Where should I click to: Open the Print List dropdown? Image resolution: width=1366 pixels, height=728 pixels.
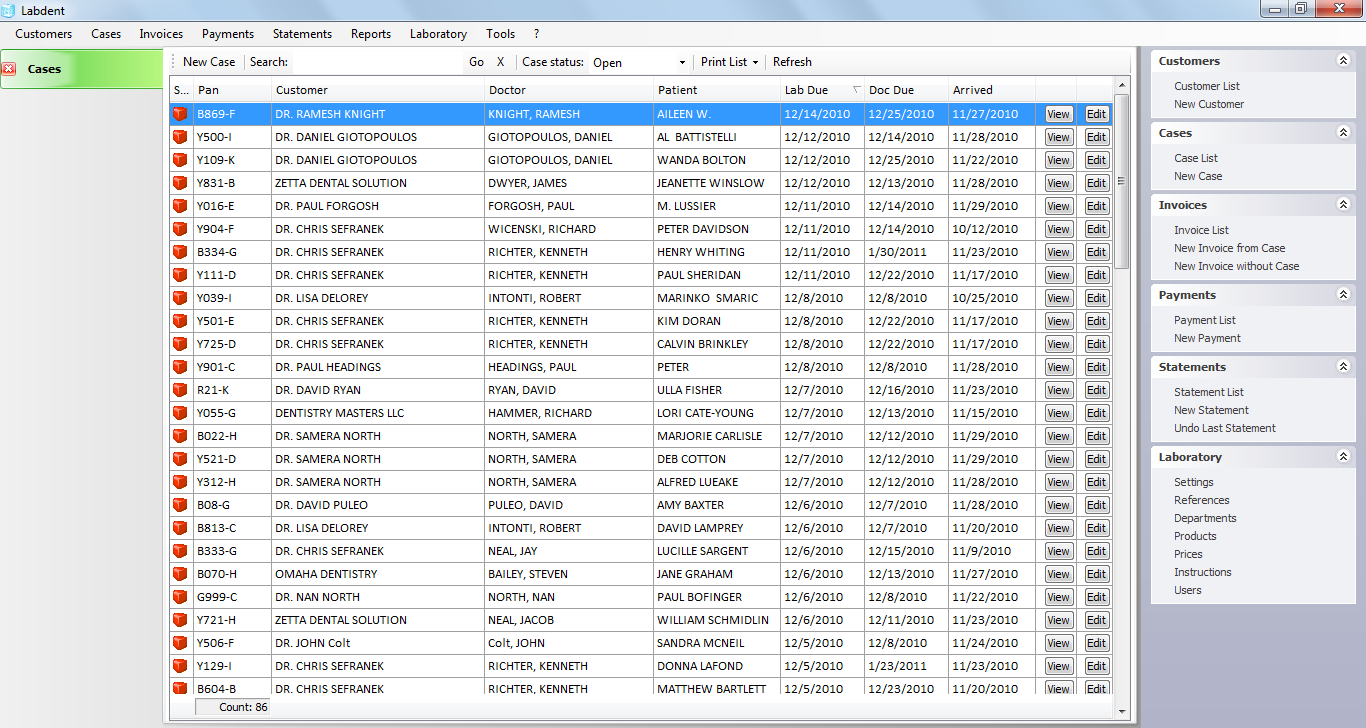(x=729, y=62)
